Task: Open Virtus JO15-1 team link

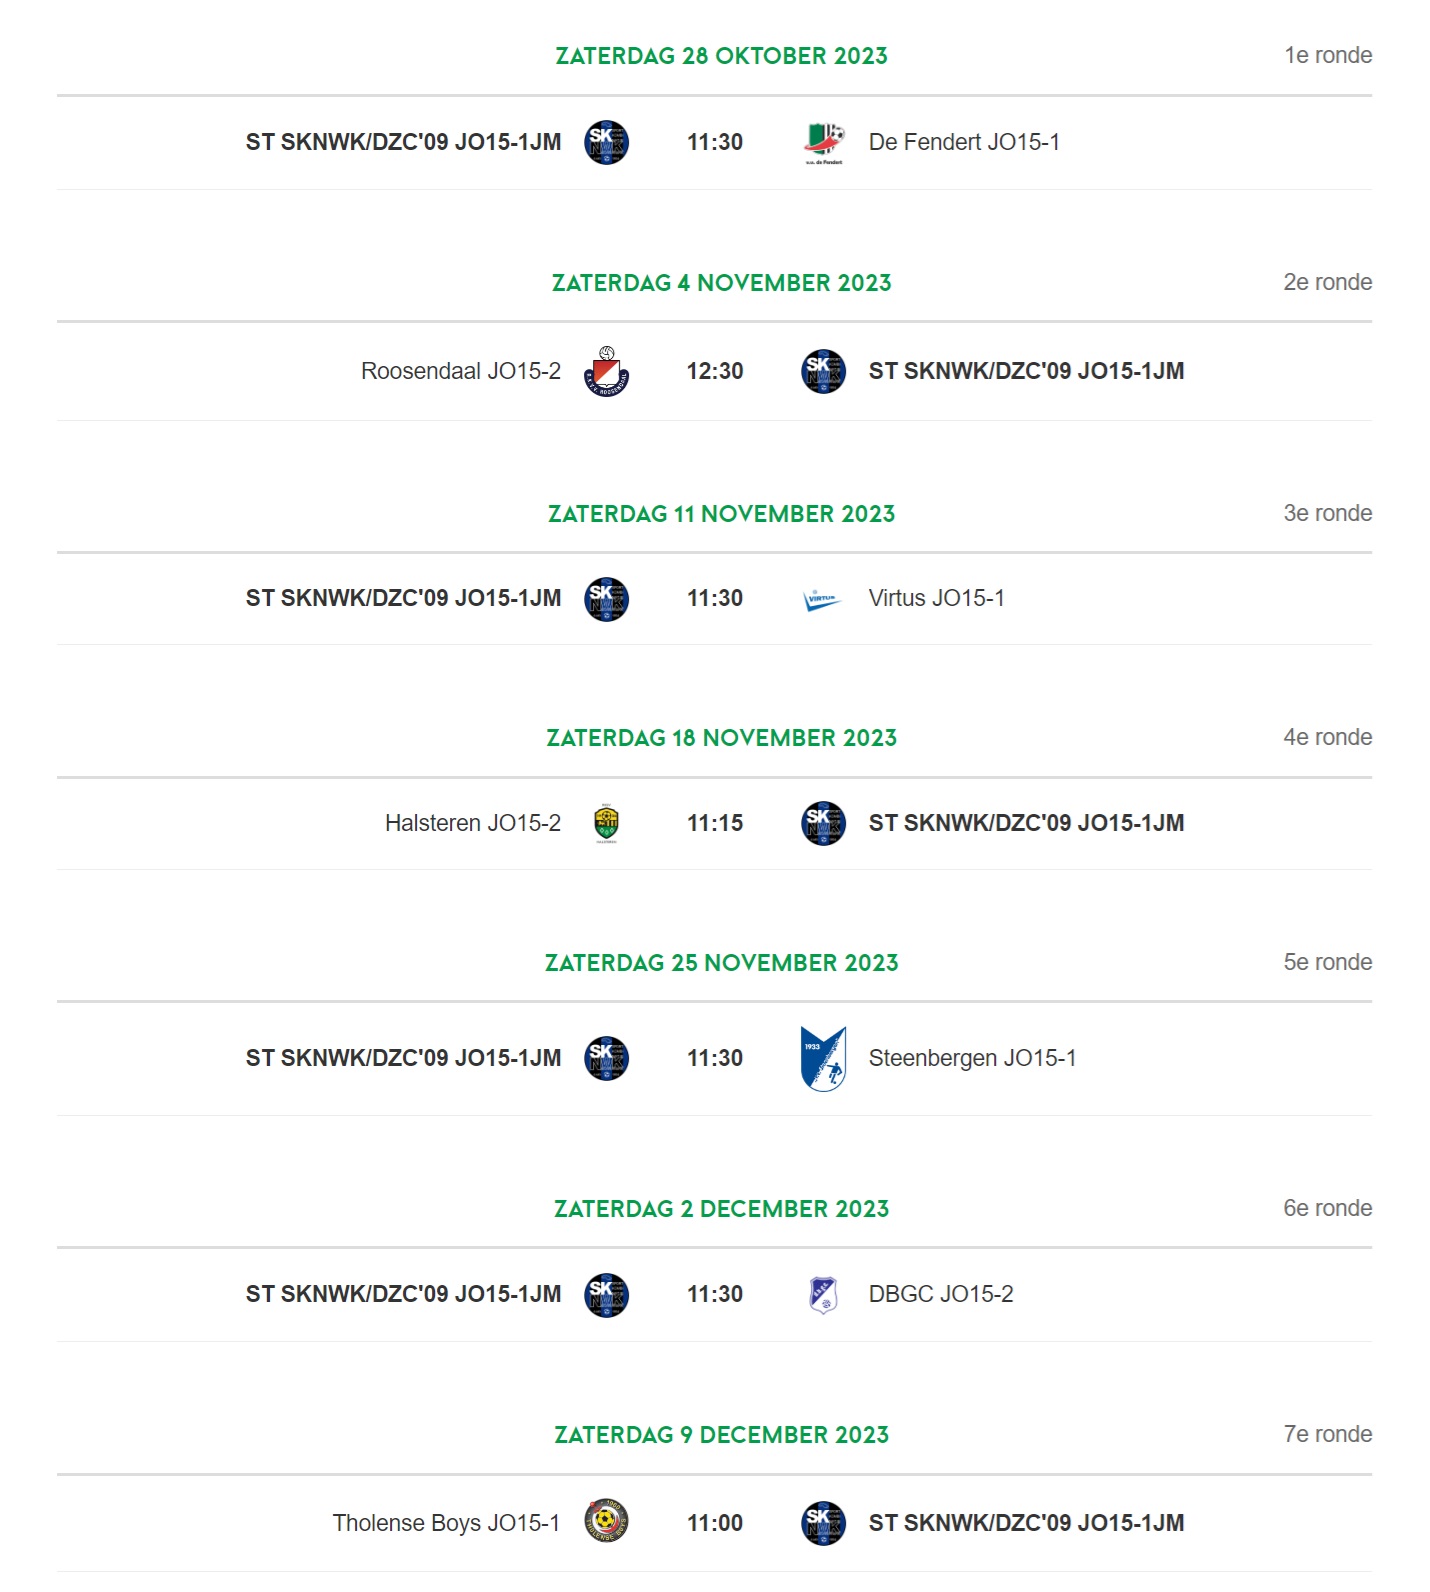Action: click(937, 598)
